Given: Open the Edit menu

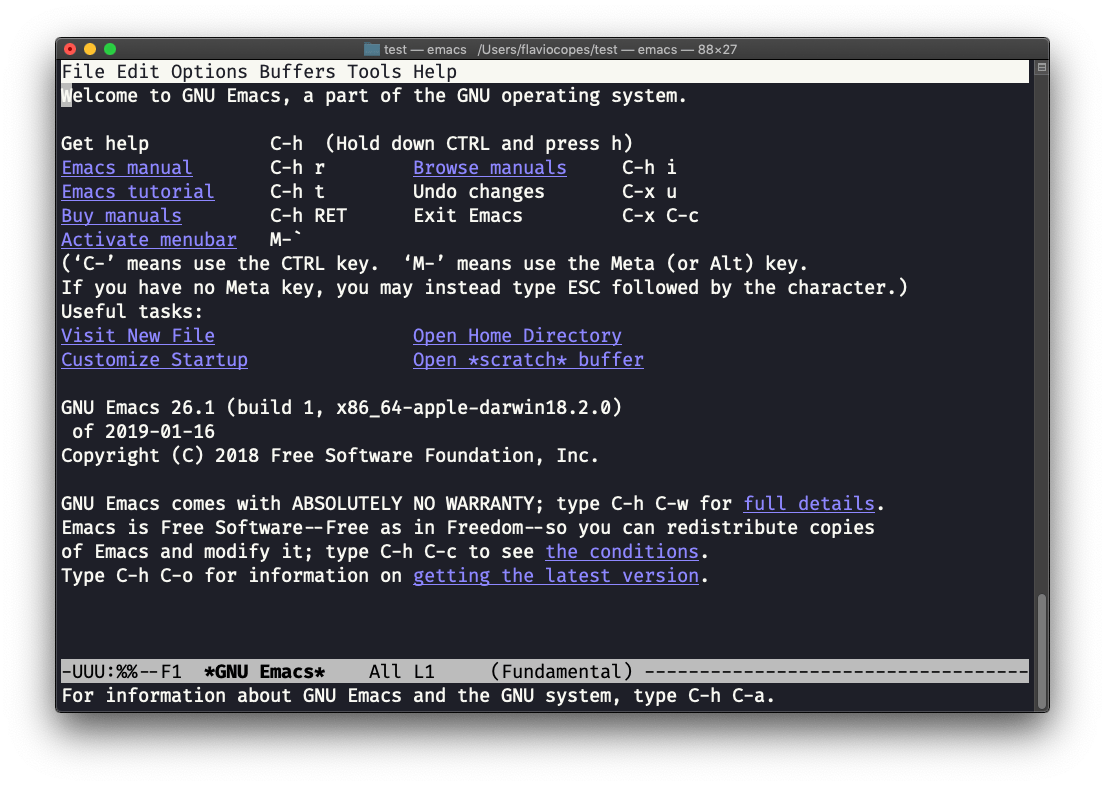Looking at the screenshot, I should (x=138, y=72).
